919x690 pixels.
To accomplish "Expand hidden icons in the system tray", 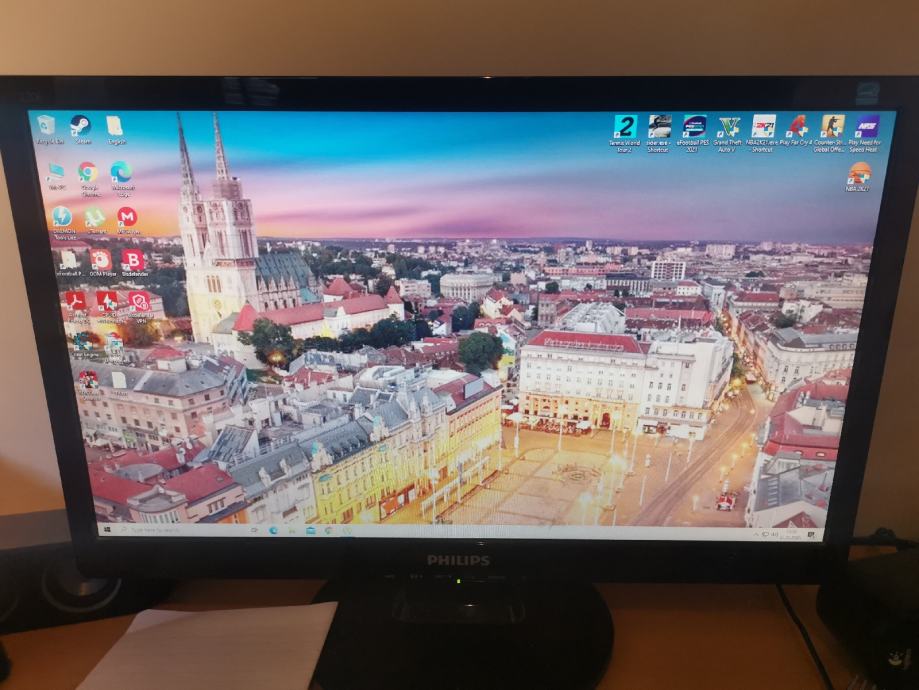I will (x=757, y=533).
